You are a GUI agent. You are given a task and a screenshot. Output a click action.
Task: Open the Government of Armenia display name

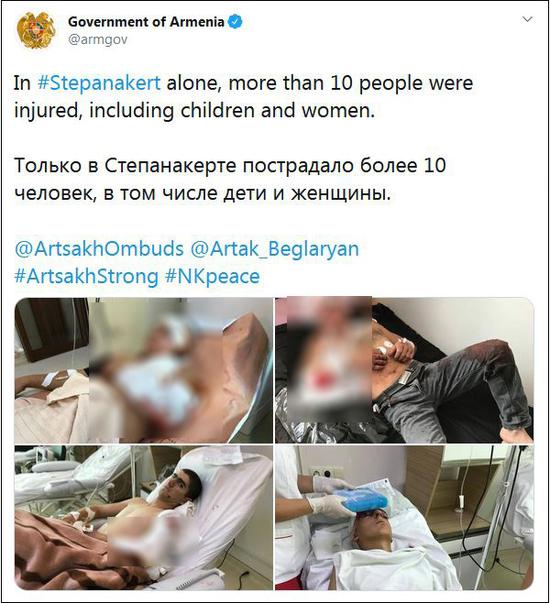coord(146,22)
